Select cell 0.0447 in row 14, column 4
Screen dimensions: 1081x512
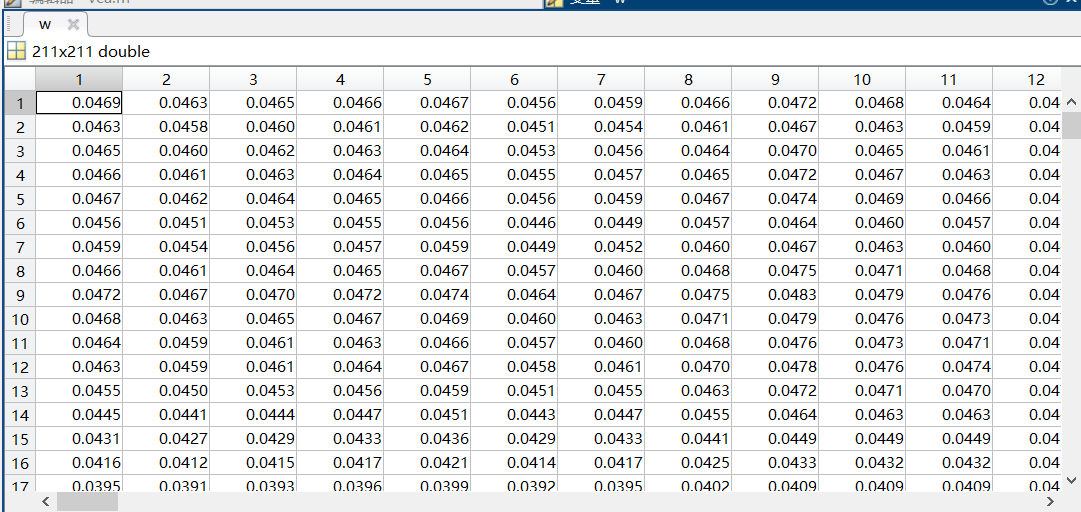click(340, 415)
